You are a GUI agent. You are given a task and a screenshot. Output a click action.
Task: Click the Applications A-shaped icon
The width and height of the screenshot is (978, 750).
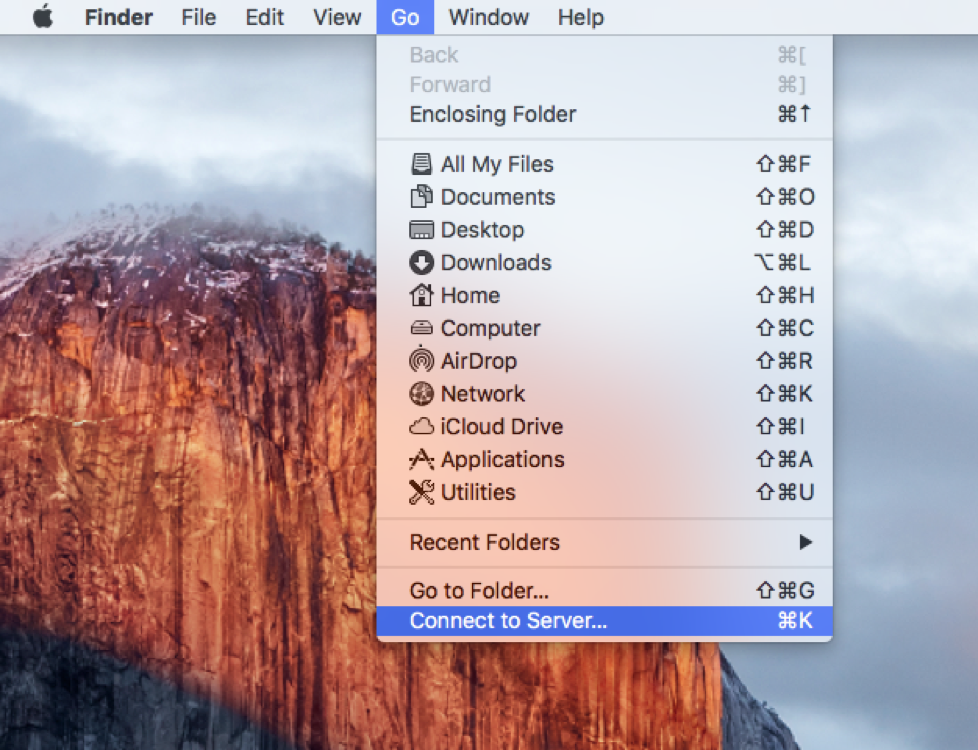[422, 459]
